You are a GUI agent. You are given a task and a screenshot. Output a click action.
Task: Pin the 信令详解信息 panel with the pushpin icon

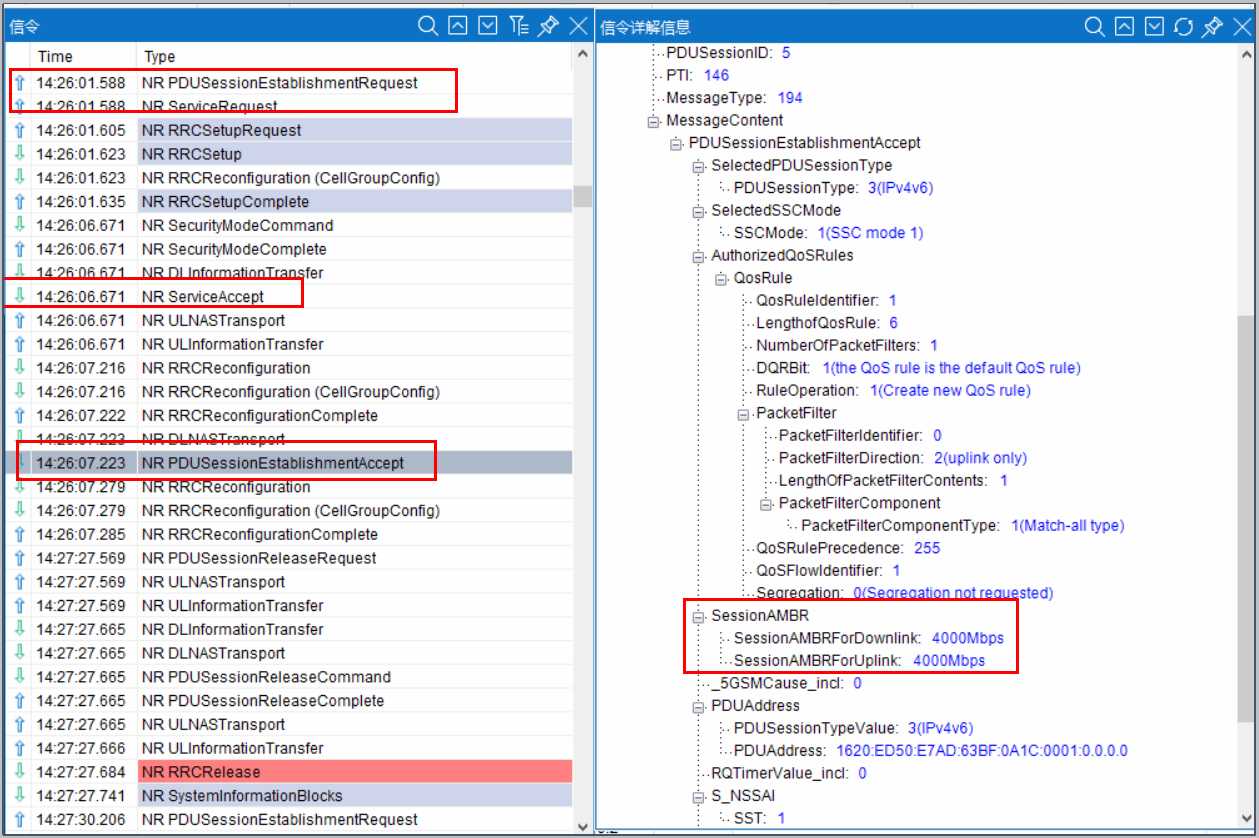click(1212, 27)
